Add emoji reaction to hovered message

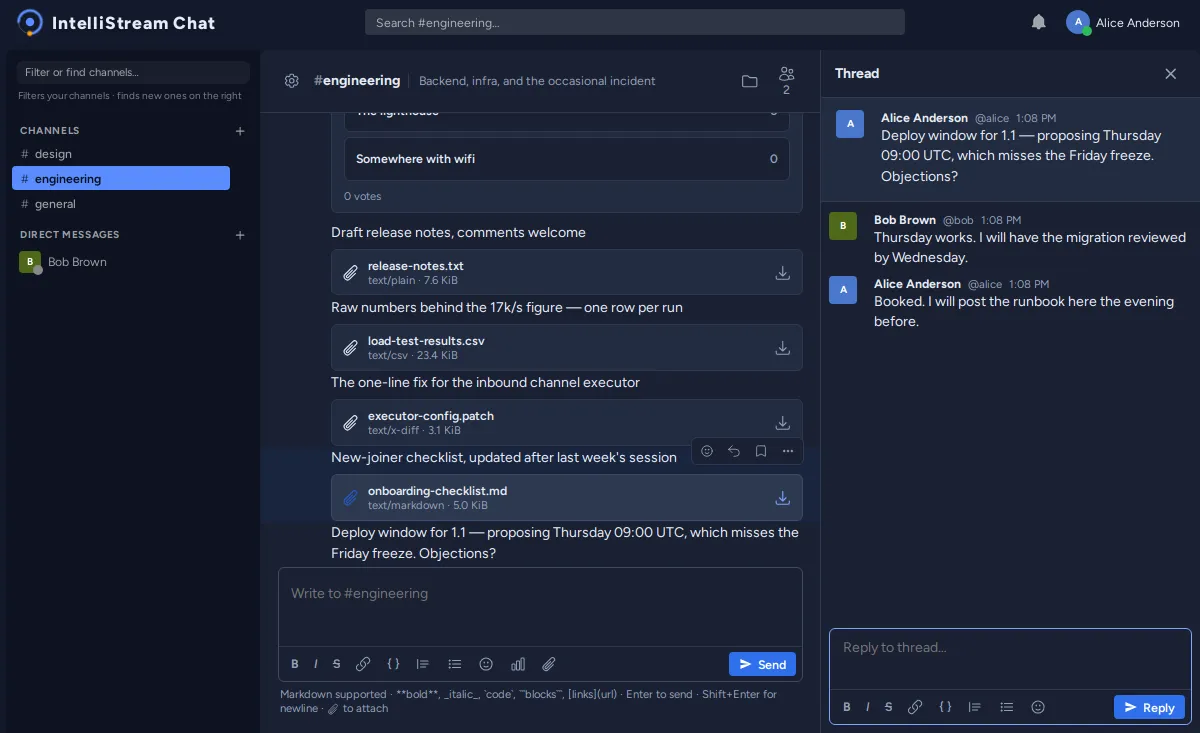707,451
